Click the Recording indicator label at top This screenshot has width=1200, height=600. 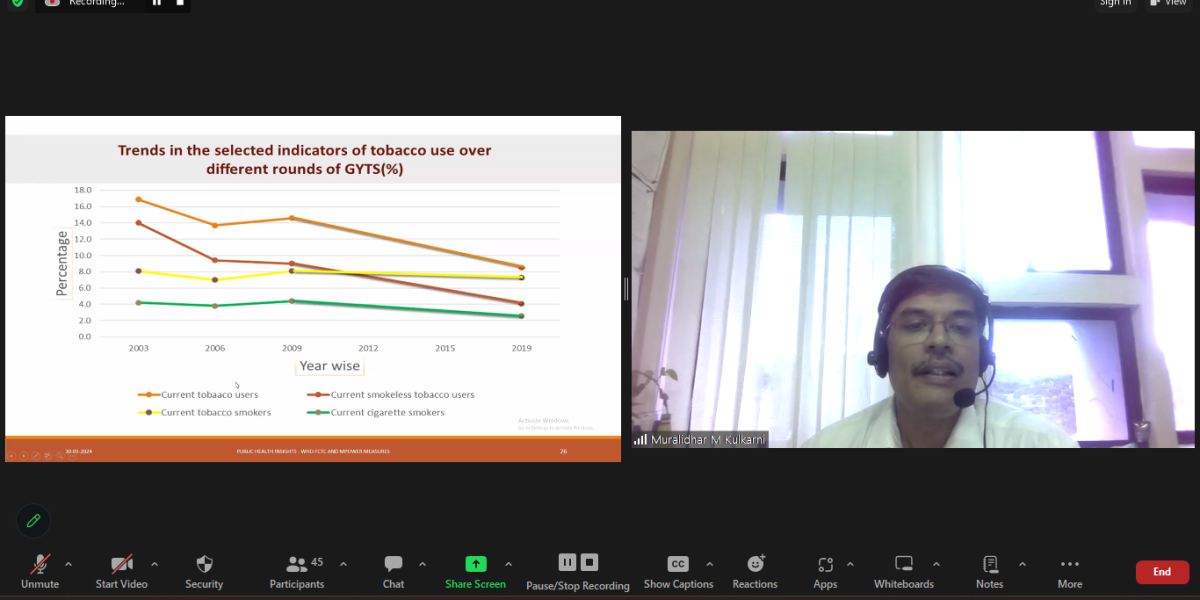(97, 3)
